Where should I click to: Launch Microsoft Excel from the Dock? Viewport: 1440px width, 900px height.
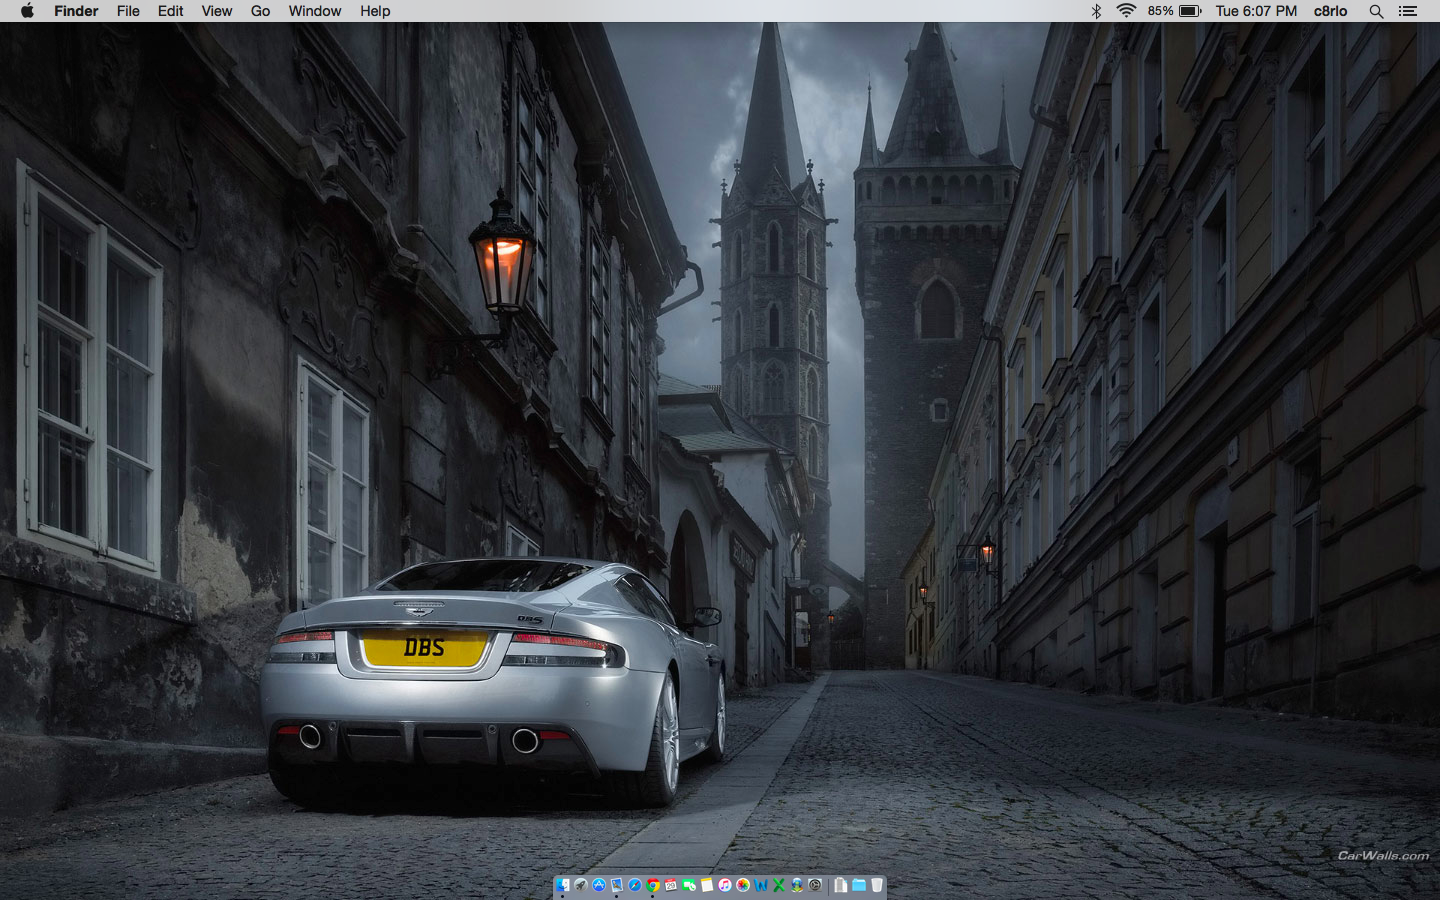[779, 885]
